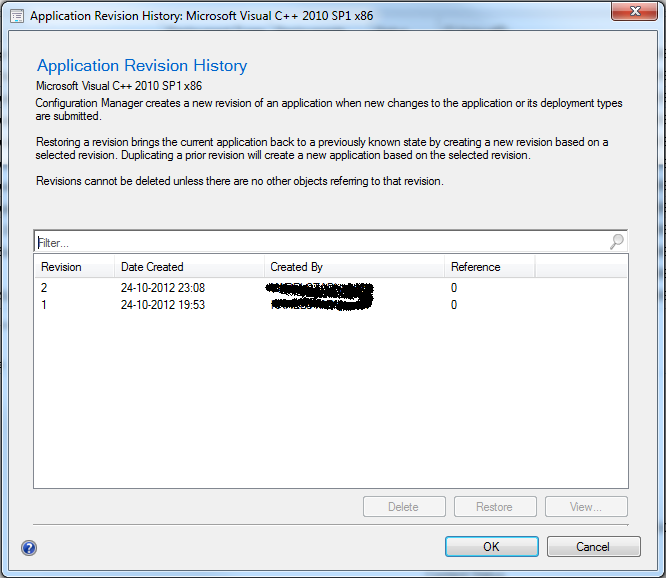Click the window icon in the title bar
This screenshot has height=578, width=666.
pyautogui.click(x=17, y=16)
